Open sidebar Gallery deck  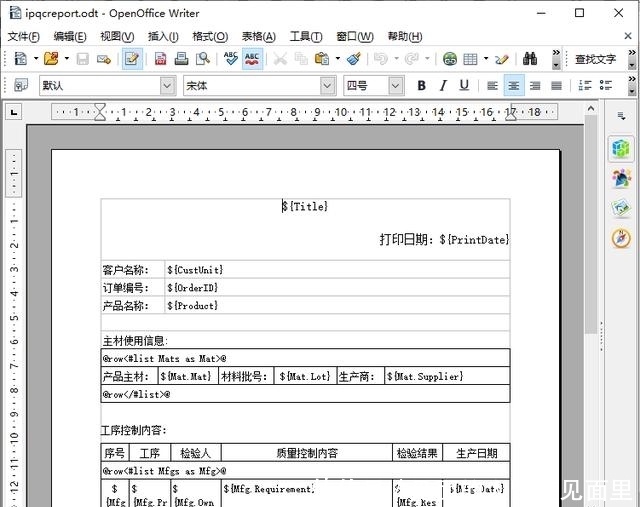[621, 208]
